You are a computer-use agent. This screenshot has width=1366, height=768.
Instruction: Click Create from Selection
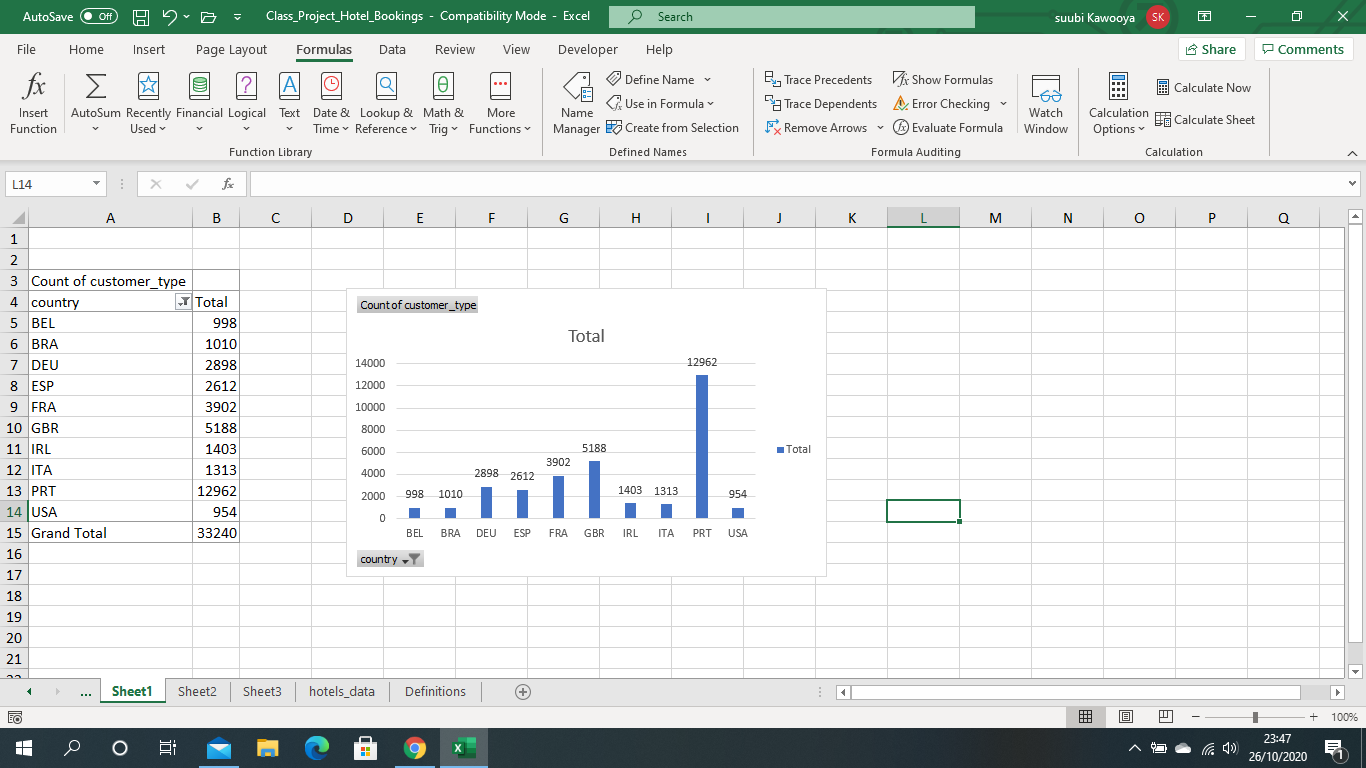click(x=672, y=128)
